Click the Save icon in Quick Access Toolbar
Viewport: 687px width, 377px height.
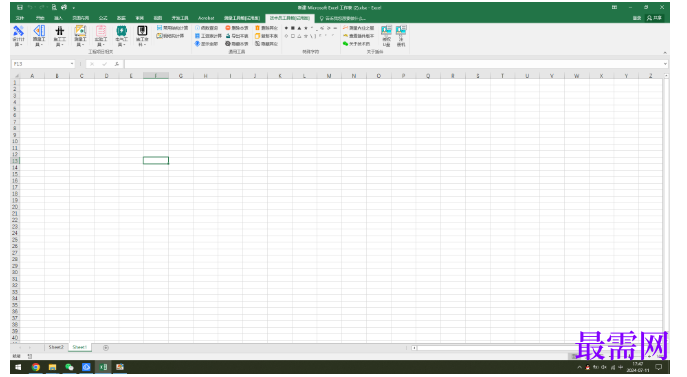pyautogui.click(x=20, y=7)
